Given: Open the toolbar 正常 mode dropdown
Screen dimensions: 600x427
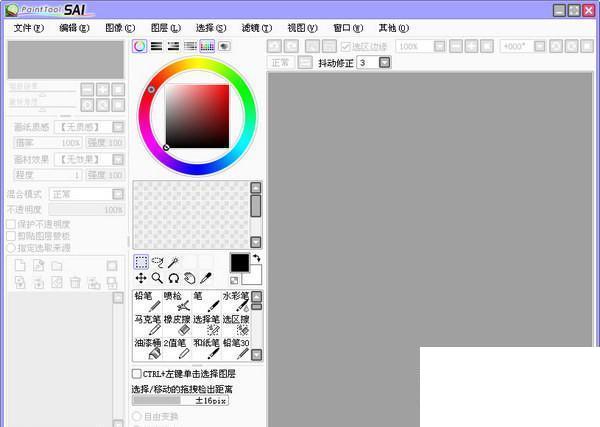Looking at the screenshot, I should pos(305,62).
